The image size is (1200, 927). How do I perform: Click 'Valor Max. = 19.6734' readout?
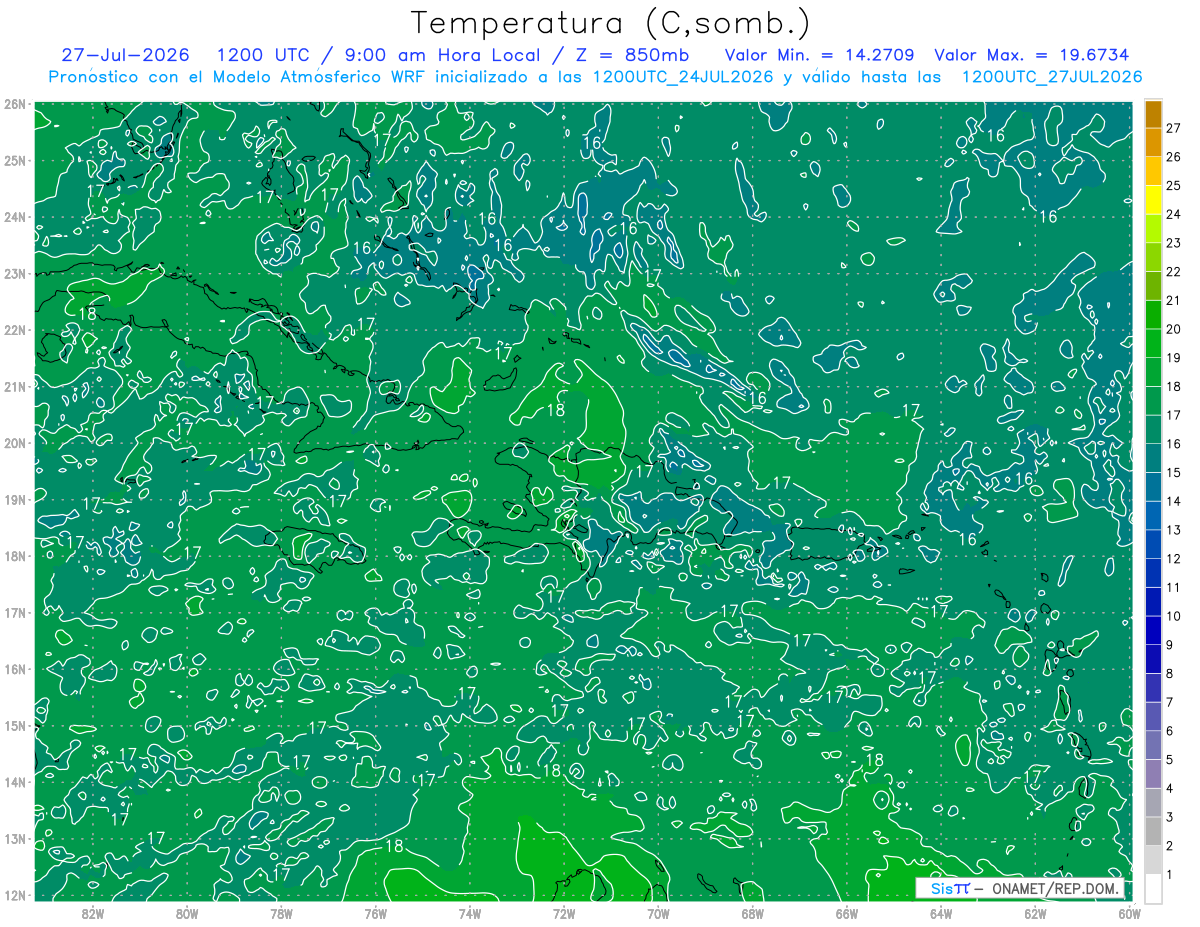coord(1033,55)
